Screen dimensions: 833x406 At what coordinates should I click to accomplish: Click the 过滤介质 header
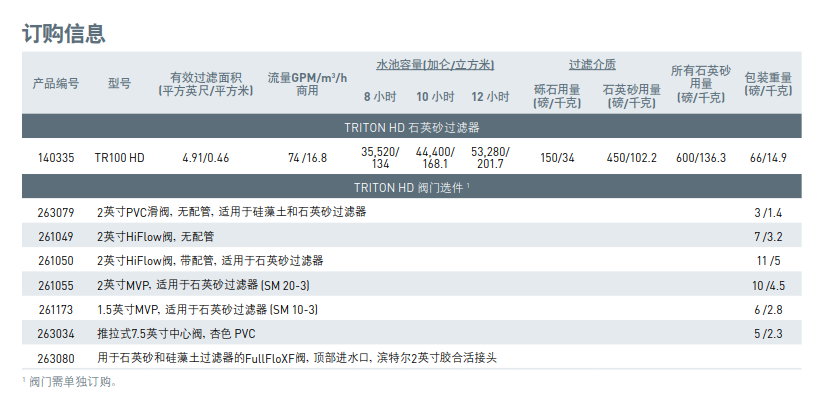(592, 65)
